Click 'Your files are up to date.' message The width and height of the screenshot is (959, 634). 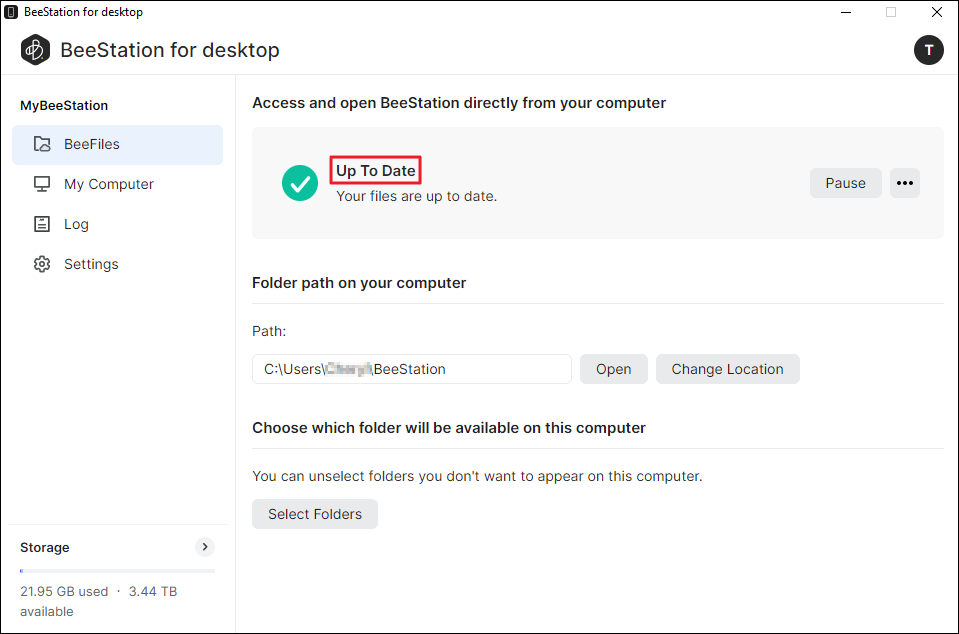(417, 196)
